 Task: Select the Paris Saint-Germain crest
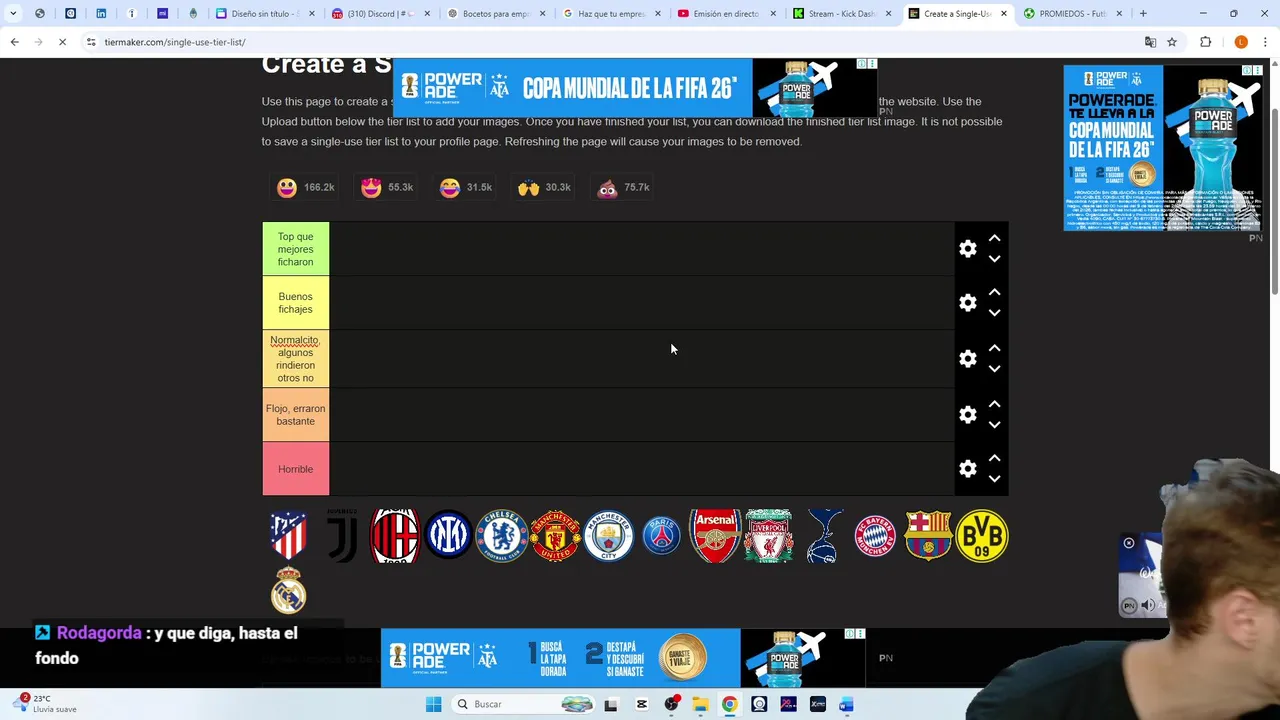pyautogui.click(x=662, y=536)
